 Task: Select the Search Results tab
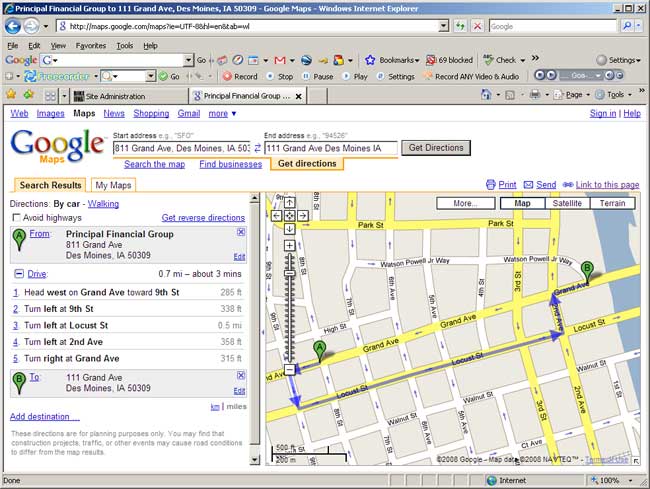pyautogui.click(x=50, y=185)
